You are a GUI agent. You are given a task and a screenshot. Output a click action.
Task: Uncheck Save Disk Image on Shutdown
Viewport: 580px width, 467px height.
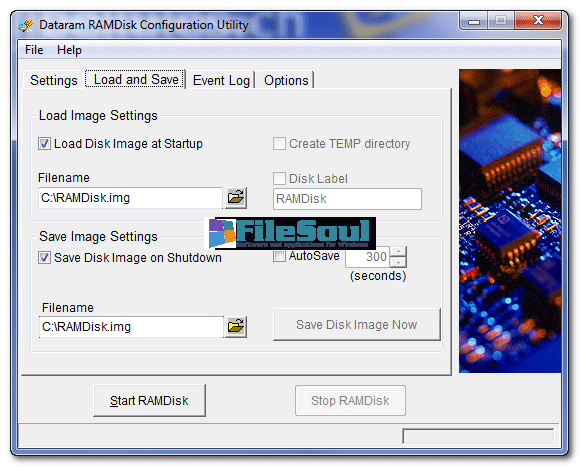pos(44,257)
